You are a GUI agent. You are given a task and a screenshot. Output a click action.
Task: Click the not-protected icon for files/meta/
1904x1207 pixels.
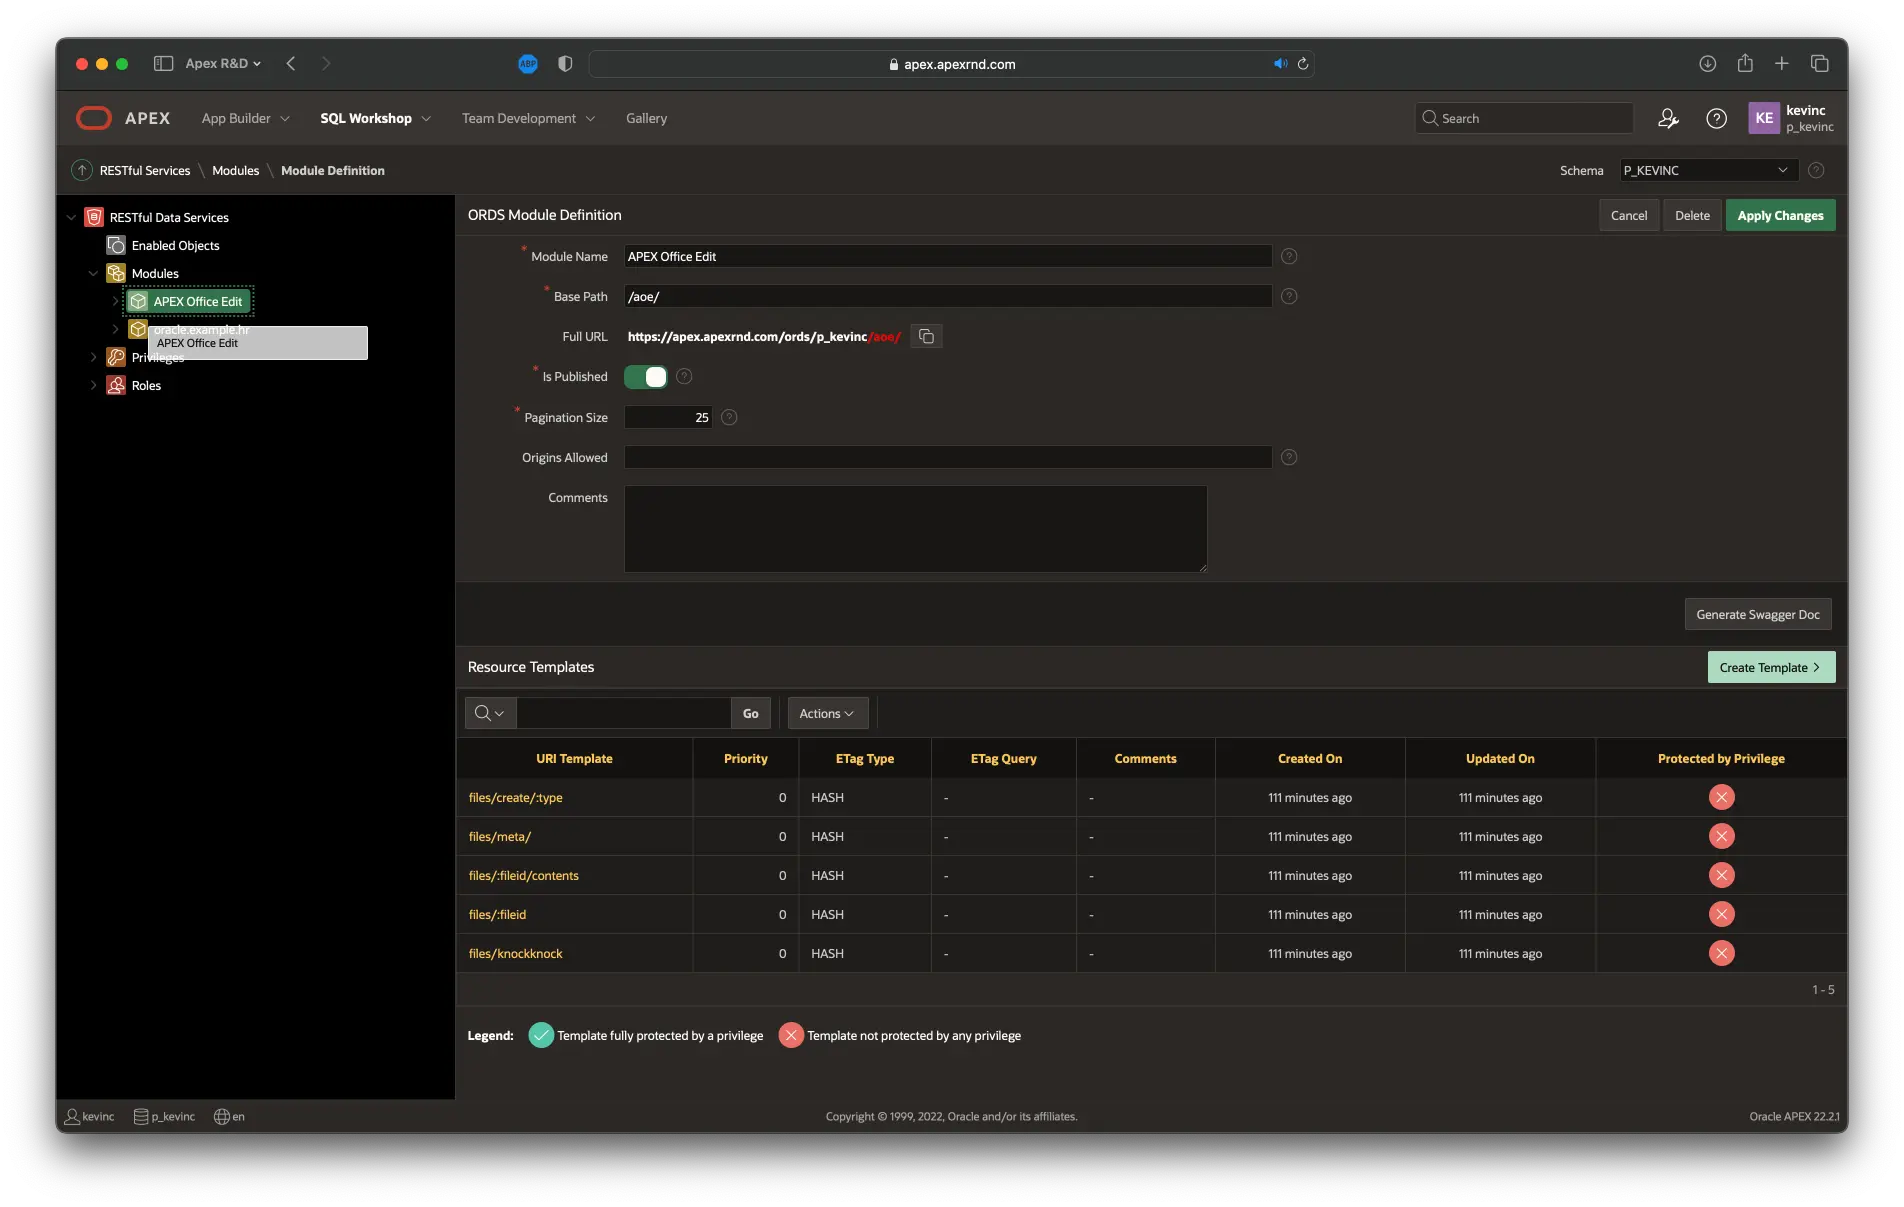(x=1721, y=836)
